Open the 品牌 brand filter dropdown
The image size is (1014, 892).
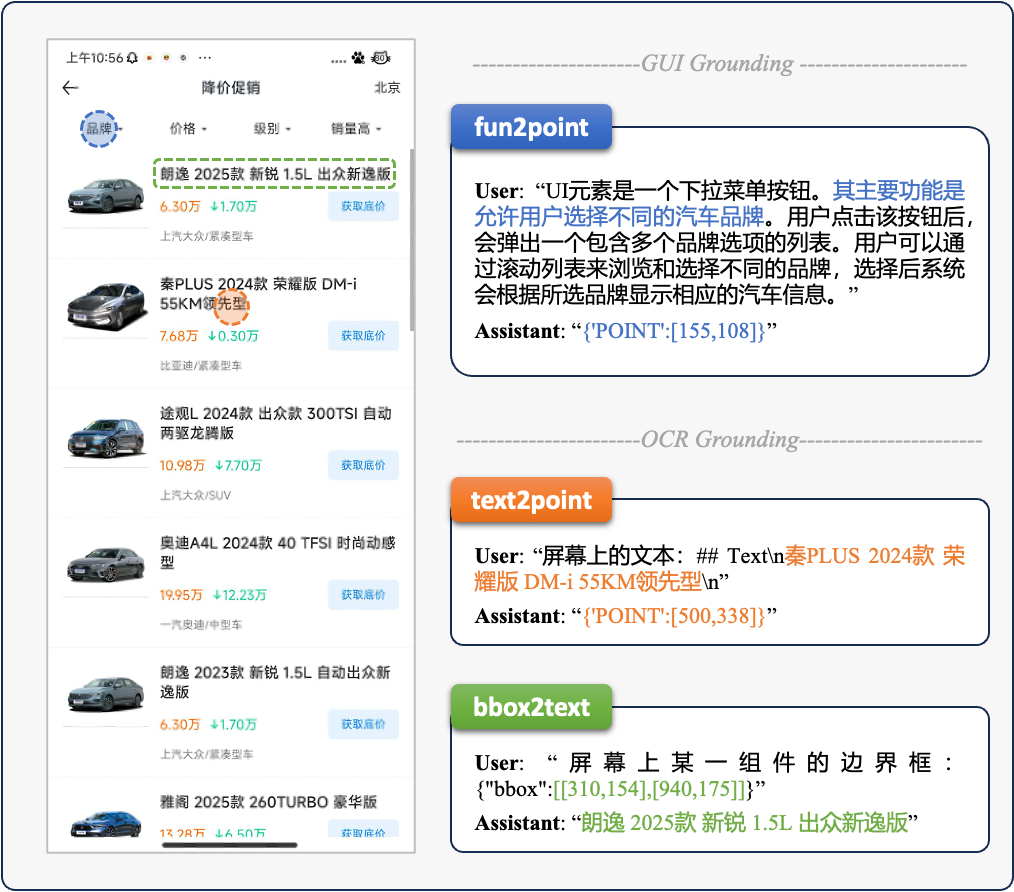(99, 130)
